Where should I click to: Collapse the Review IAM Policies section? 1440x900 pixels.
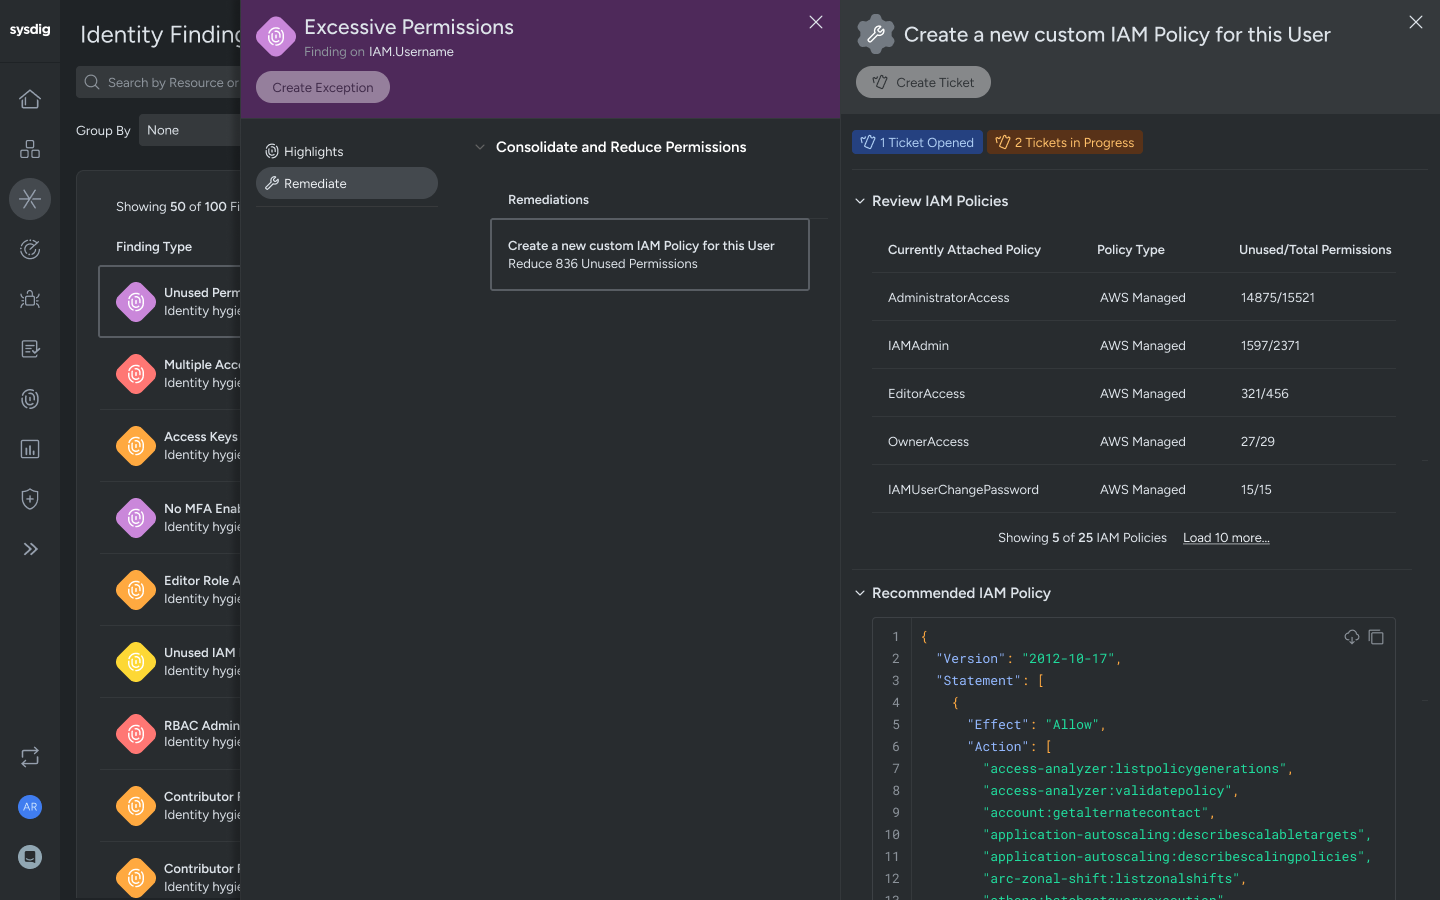pyautogui.click(x=860, y=201)
